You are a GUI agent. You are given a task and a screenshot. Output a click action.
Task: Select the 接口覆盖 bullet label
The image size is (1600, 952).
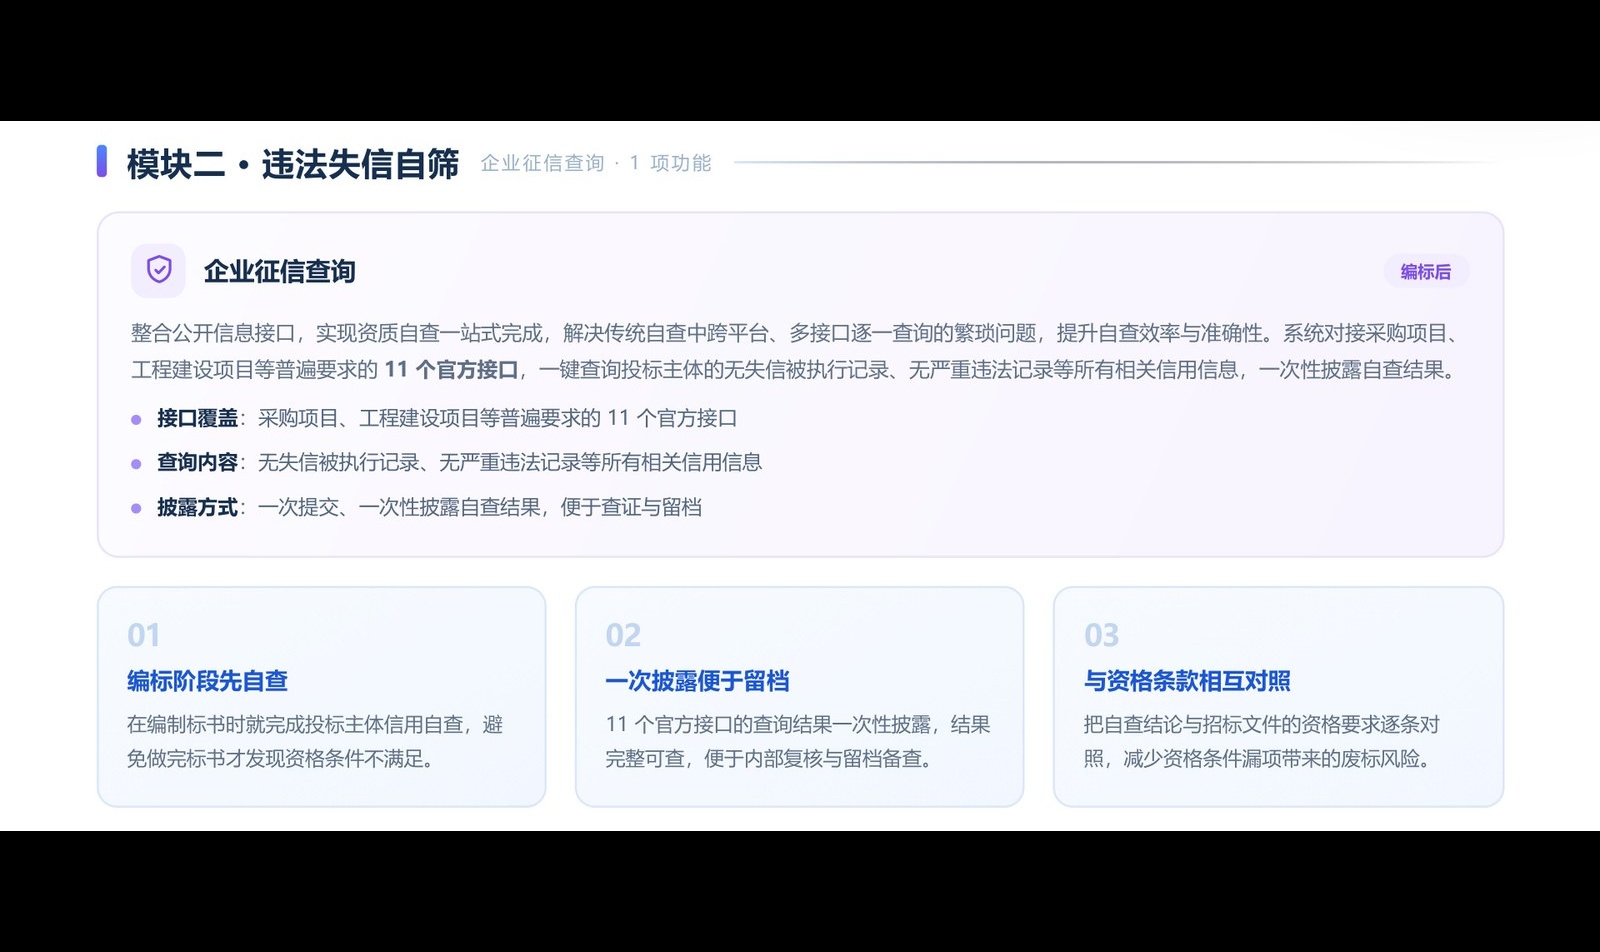coord(198,418)
